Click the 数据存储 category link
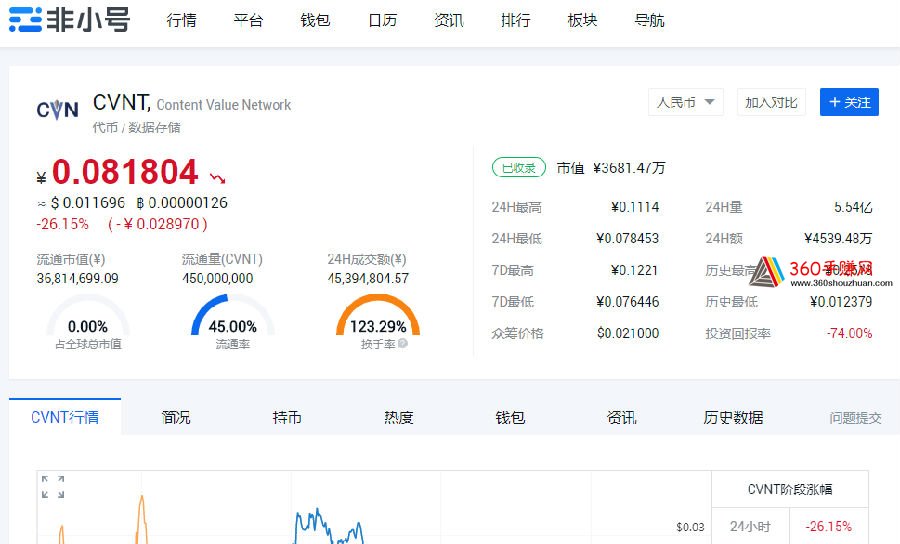Image resolution: width=900 pixels, height=544 pixels. tap(154, 127)
